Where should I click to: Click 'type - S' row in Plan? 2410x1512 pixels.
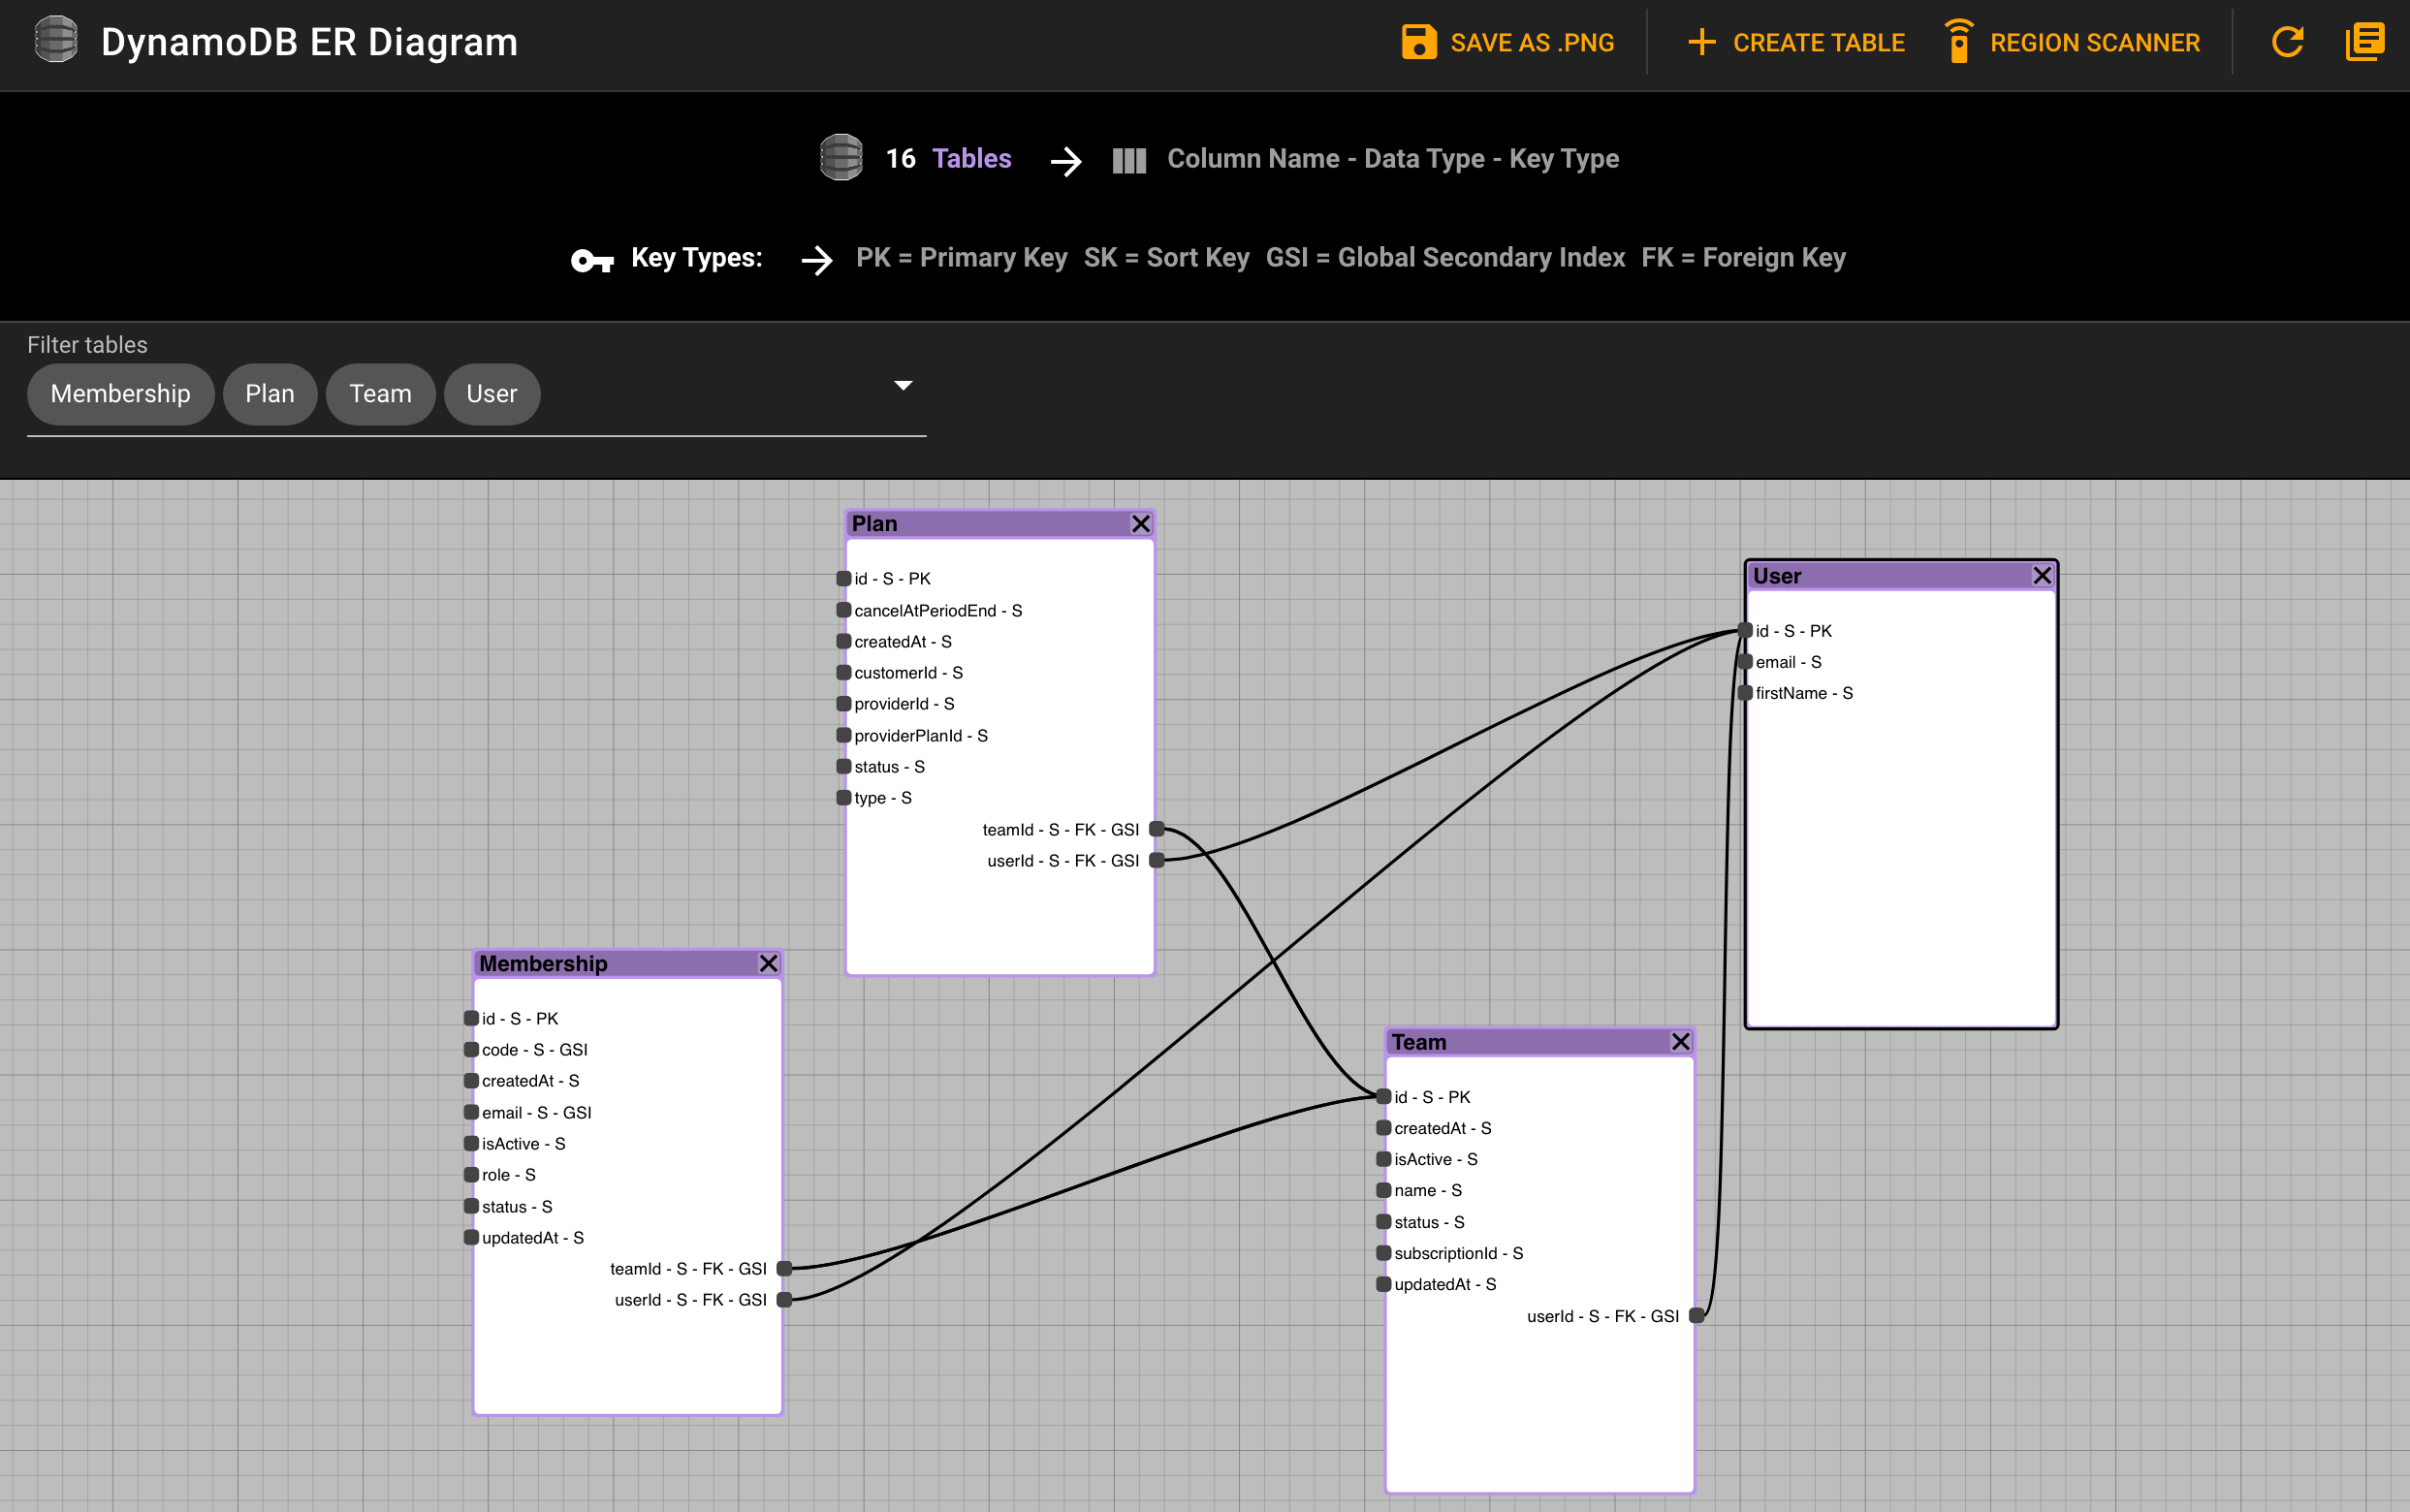883,798
